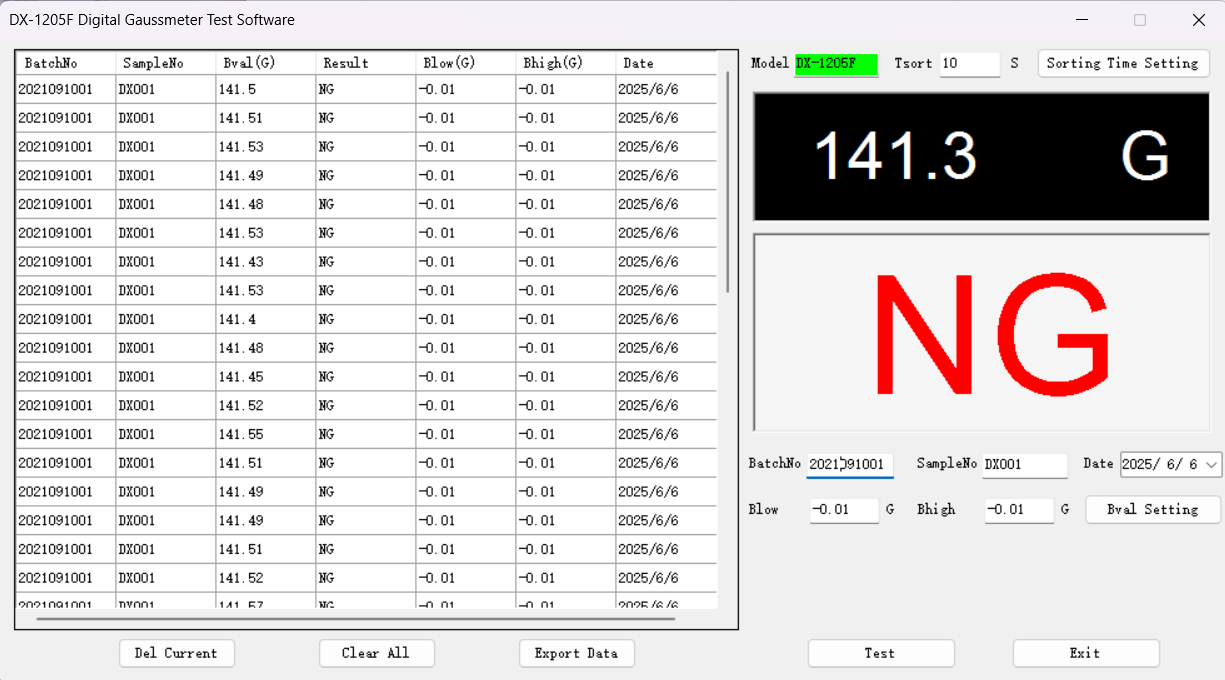This screenshot has height=680, width=1225.
Task: Click the Bval Setting button
Action: 1152,509
